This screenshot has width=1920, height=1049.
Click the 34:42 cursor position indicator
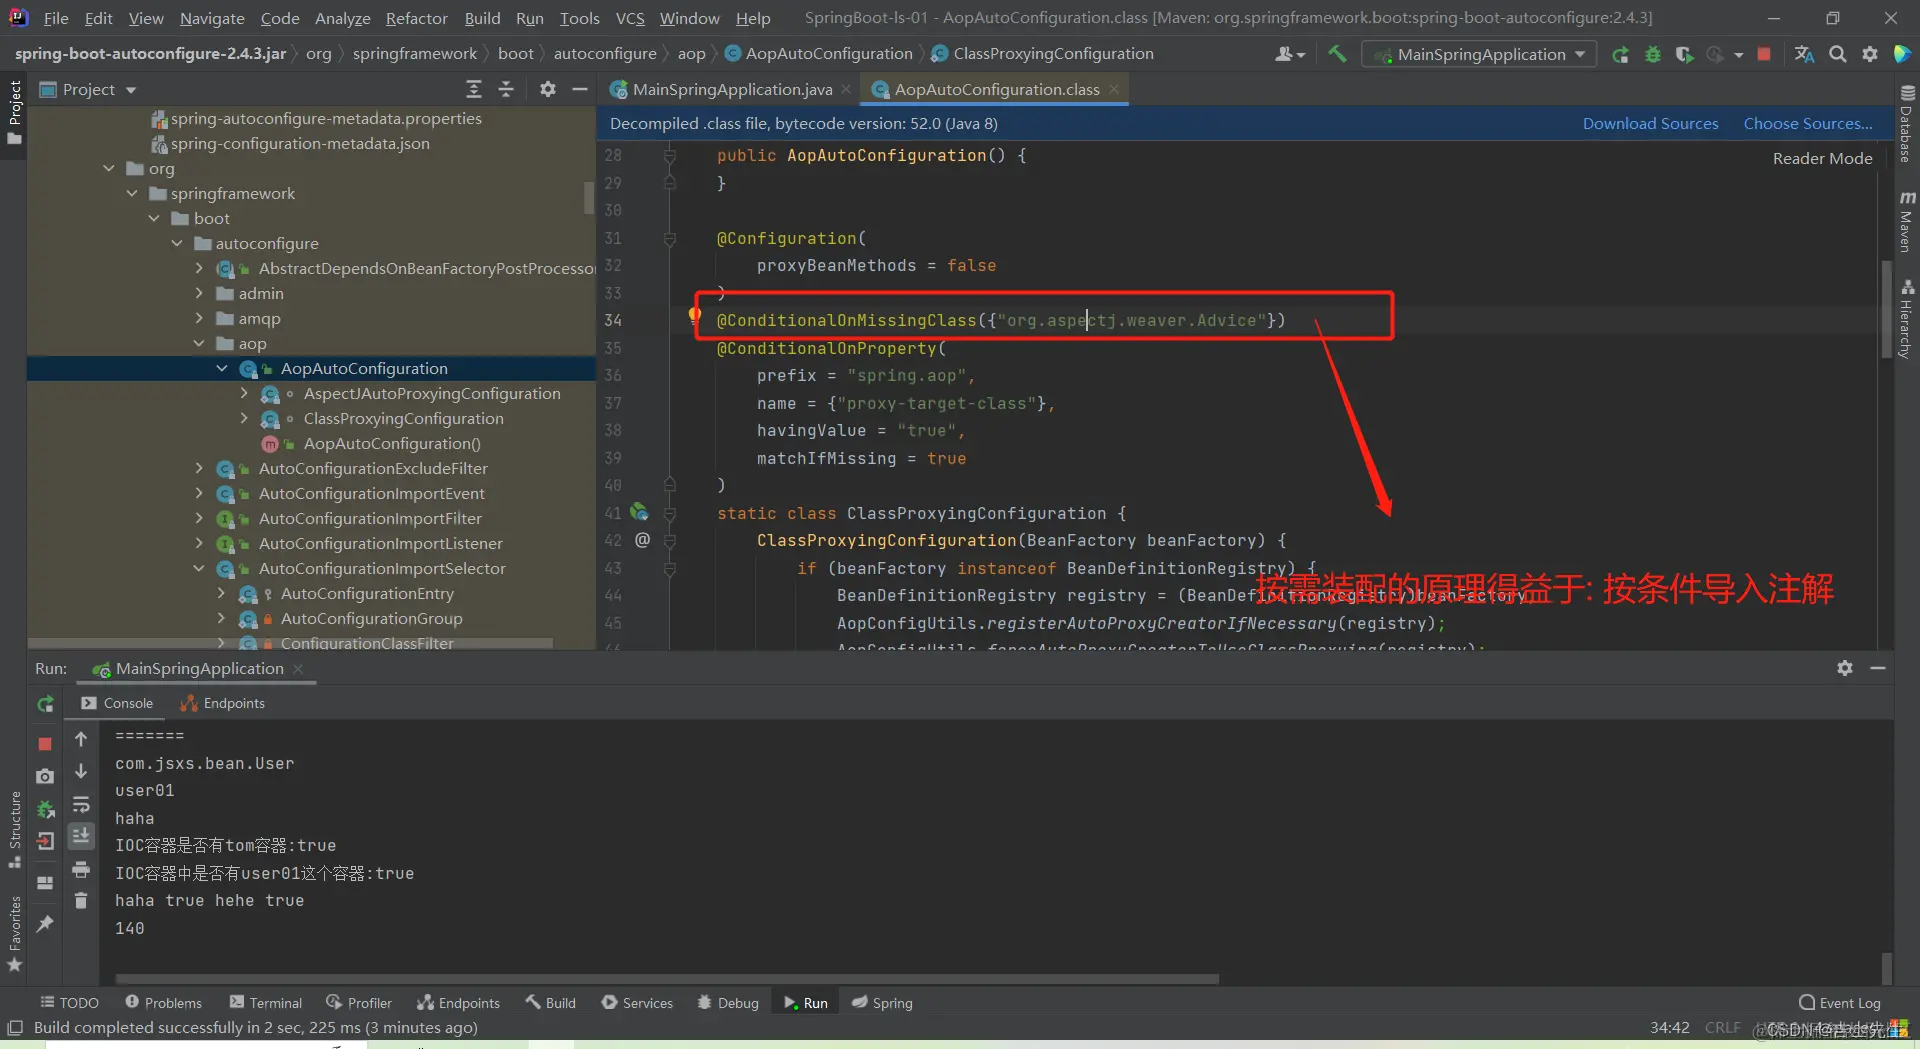pos(1669,1027)
